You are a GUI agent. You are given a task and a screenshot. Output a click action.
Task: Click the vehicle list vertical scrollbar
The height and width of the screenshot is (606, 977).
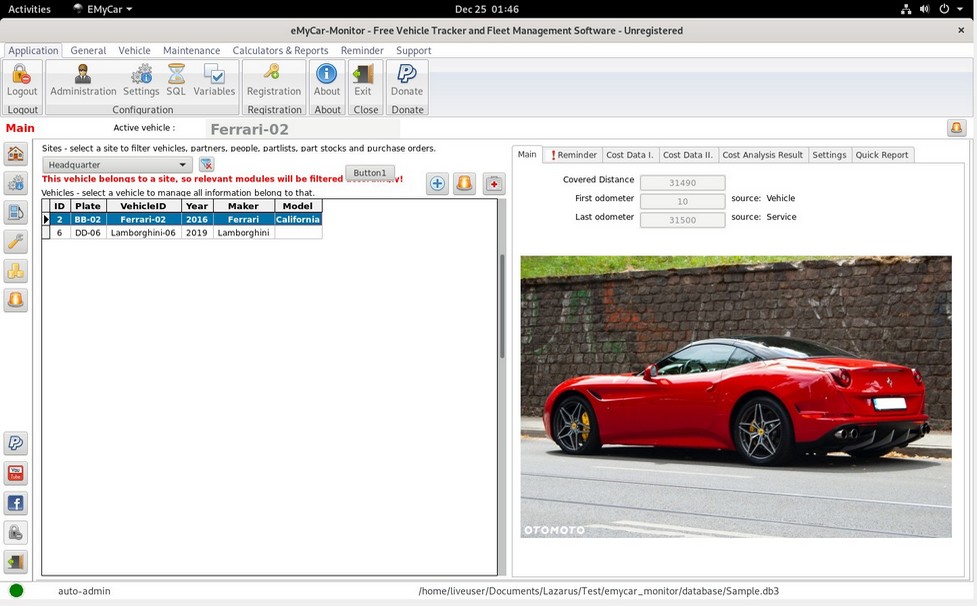(x=502, y=305)
